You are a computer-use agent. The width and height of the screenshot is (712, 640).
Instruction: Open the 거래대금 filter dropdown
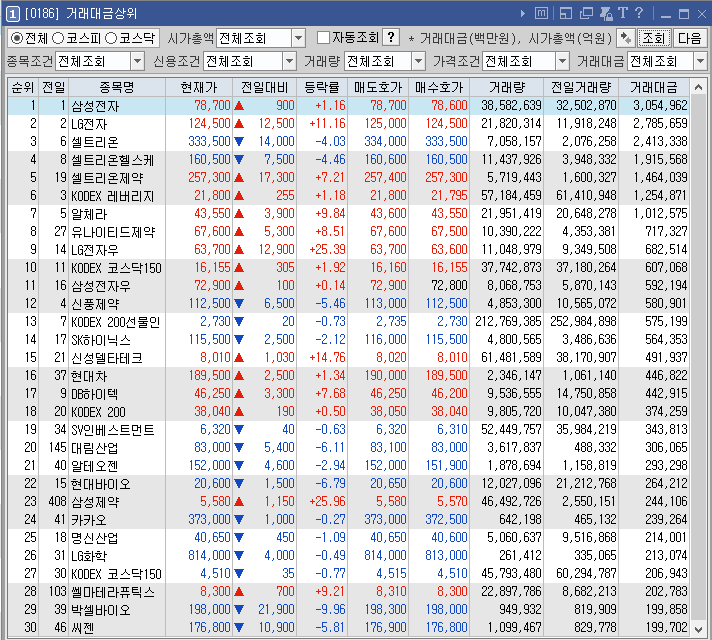(700, 61)
